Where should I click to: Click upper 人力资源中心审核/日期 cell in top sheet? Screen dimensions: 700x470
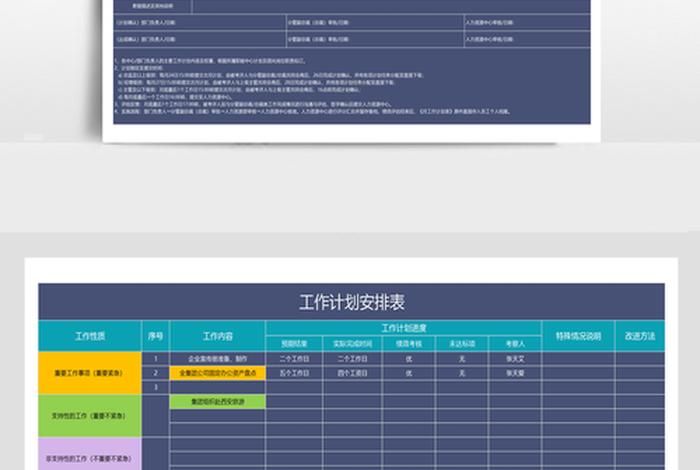tap(527, 22)
